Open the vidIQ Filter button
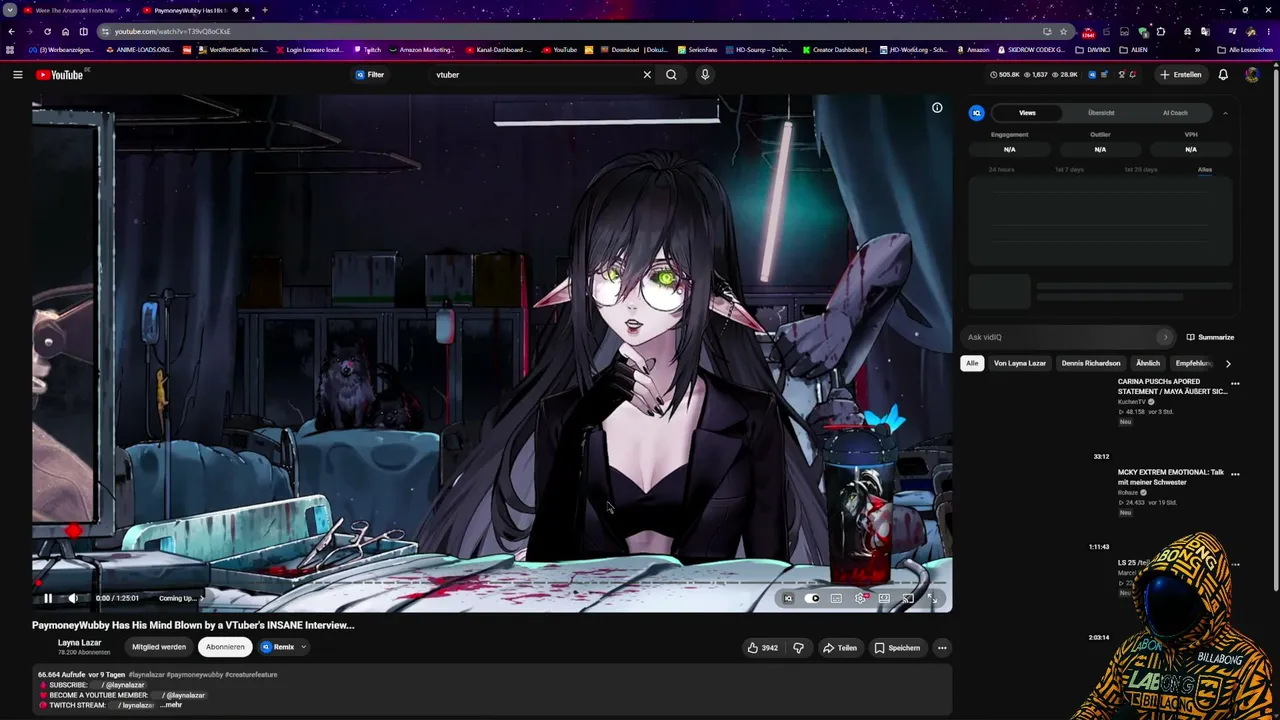 coord(370,75)
